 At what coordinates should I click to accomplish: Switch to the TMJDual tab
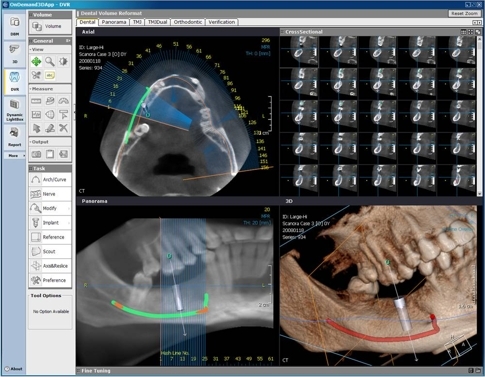tap(158, 22)
